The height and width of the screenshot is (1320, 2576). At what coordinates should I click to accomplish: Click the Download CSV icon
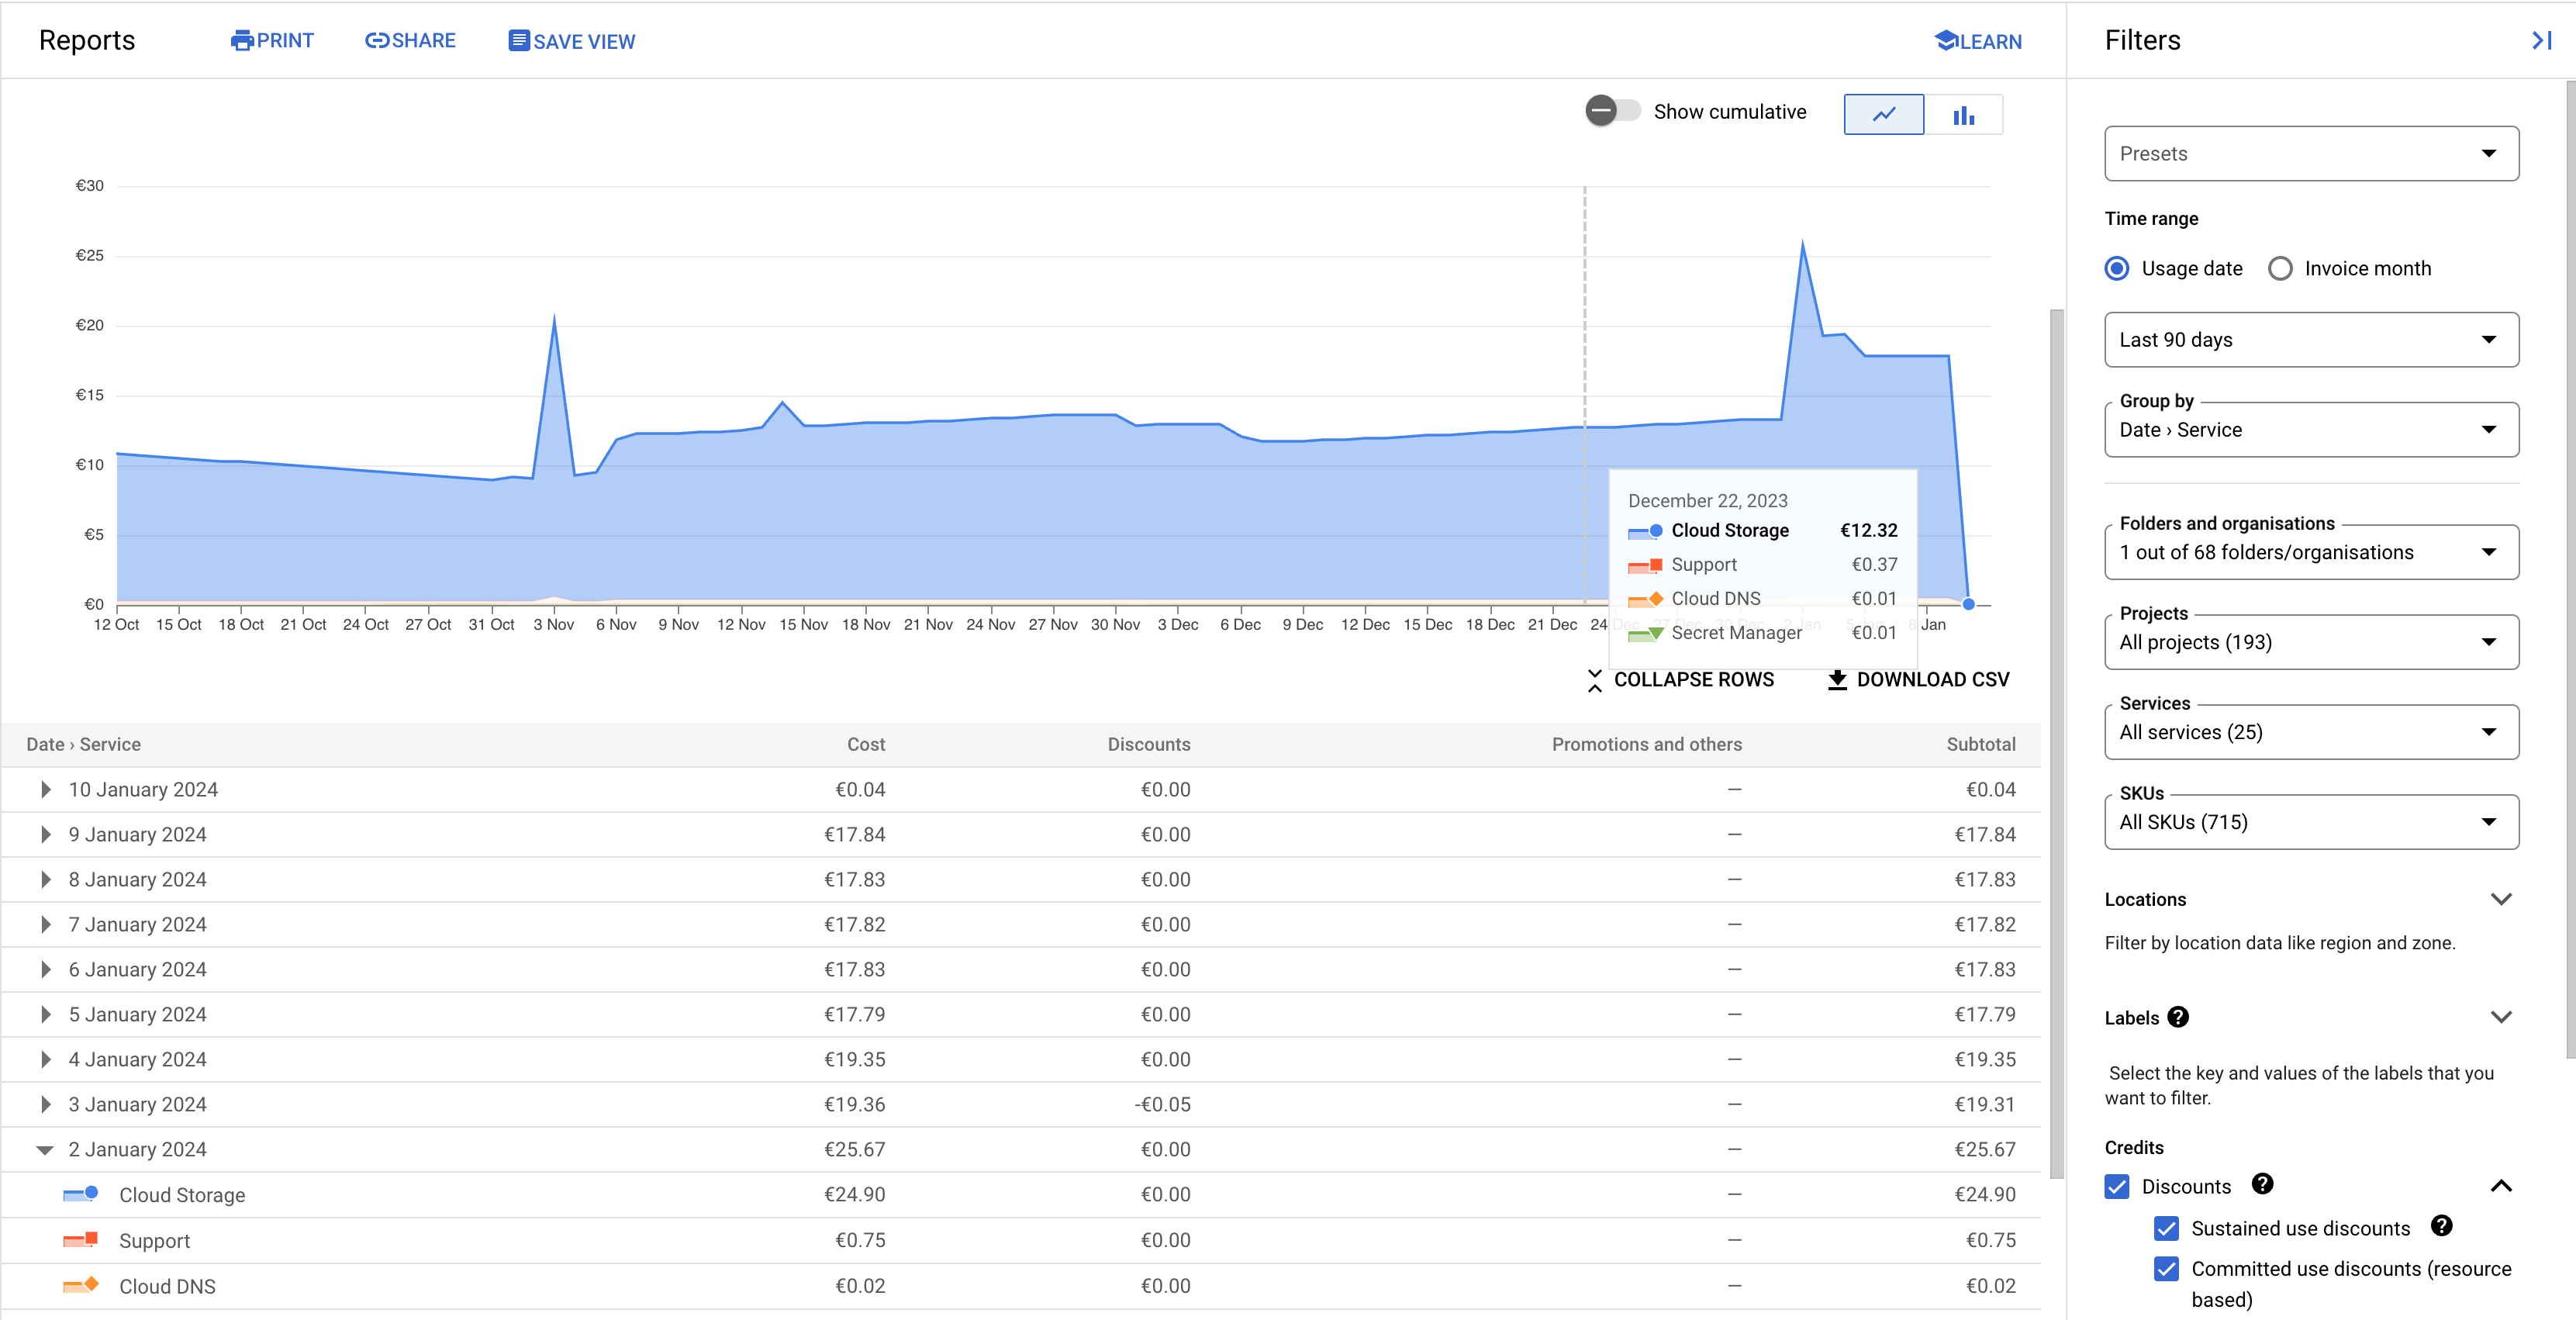coord(1837,680)
